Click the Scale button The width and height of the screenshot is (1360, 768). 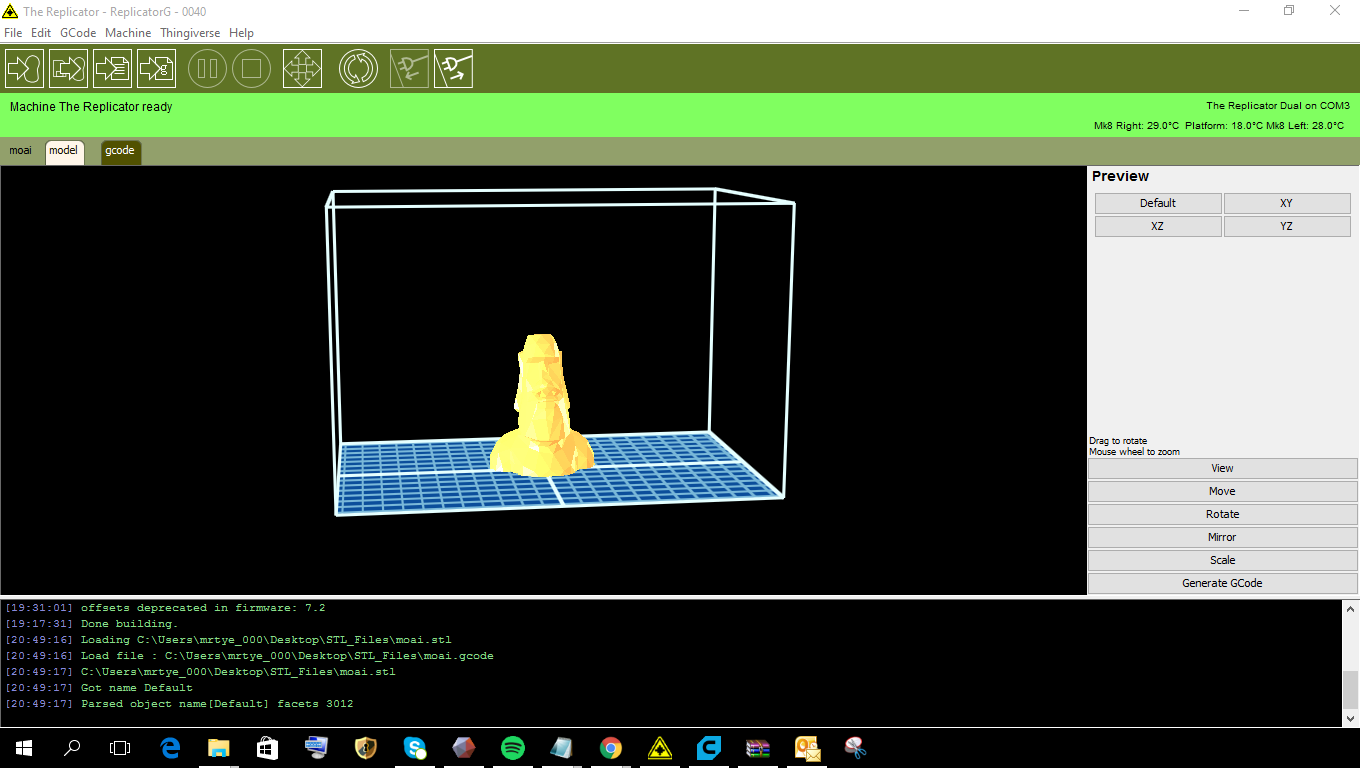coord(1222,560)
